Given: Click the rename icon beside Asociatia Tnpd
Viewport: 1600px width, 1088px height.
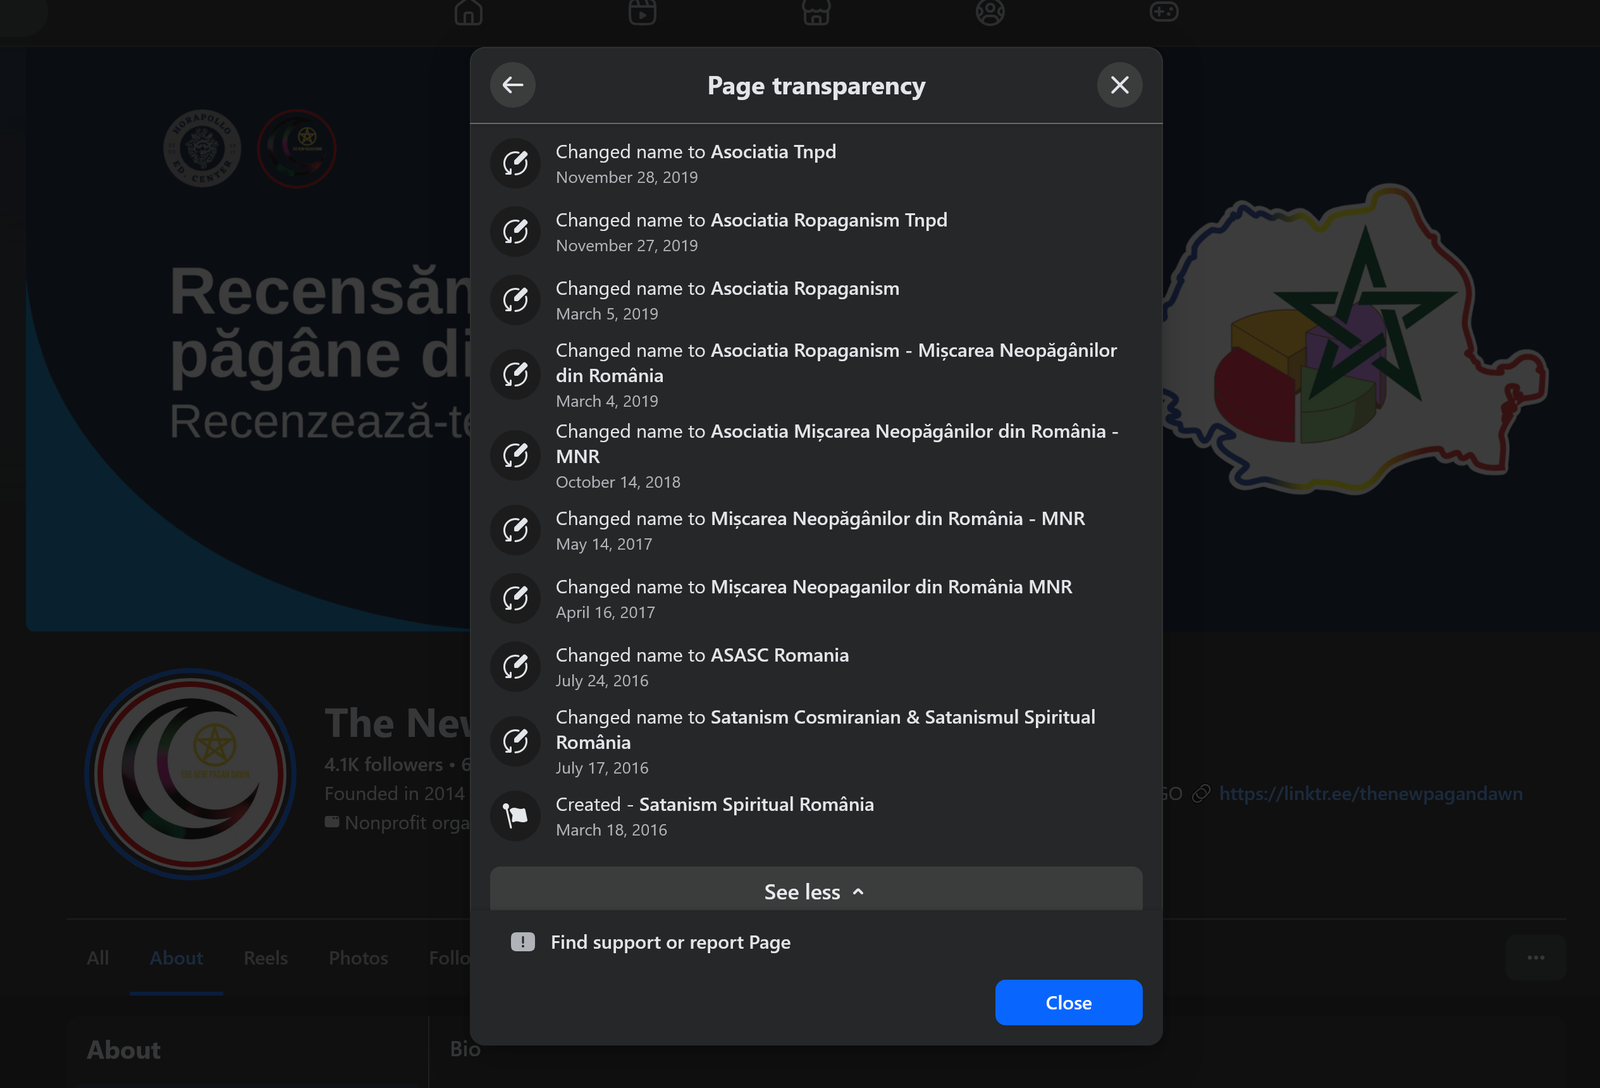Looking at the screenshot, I should pos(515,163).
